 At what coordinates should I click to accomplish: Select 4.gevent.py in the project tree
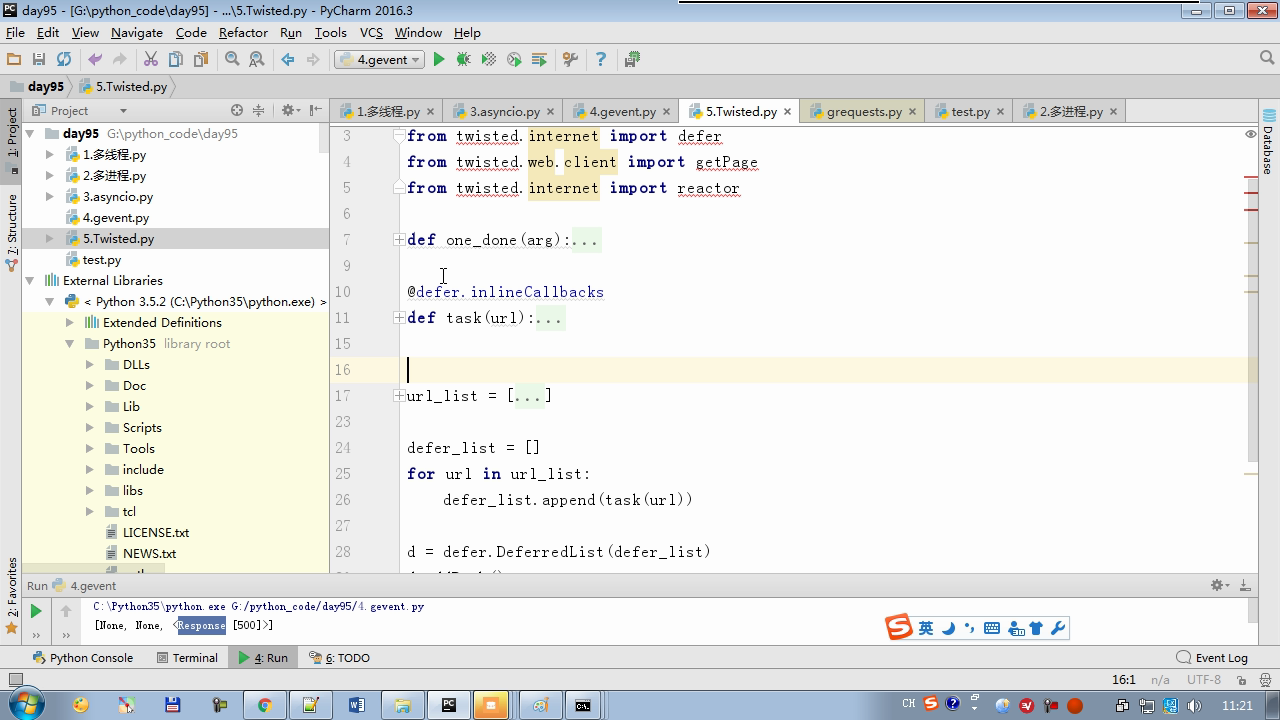[x=116, y=218]
